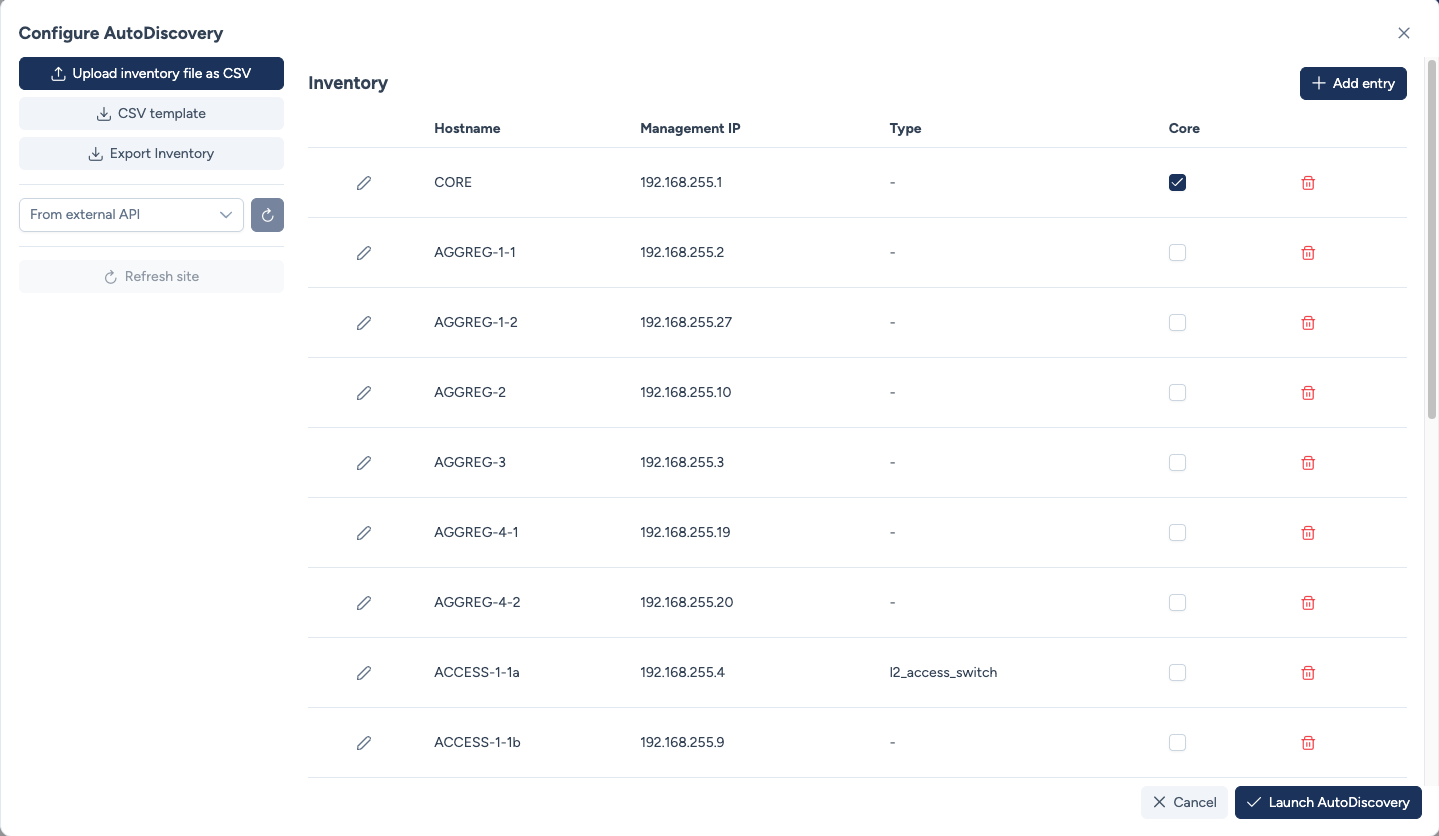
Task: Click the pencil icon beside ACCESS-1-1a
Action: (364, 673)
